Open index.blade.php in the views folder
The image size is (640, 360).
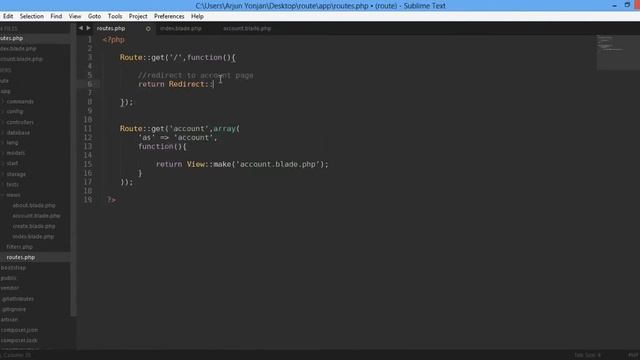[33, 237]
